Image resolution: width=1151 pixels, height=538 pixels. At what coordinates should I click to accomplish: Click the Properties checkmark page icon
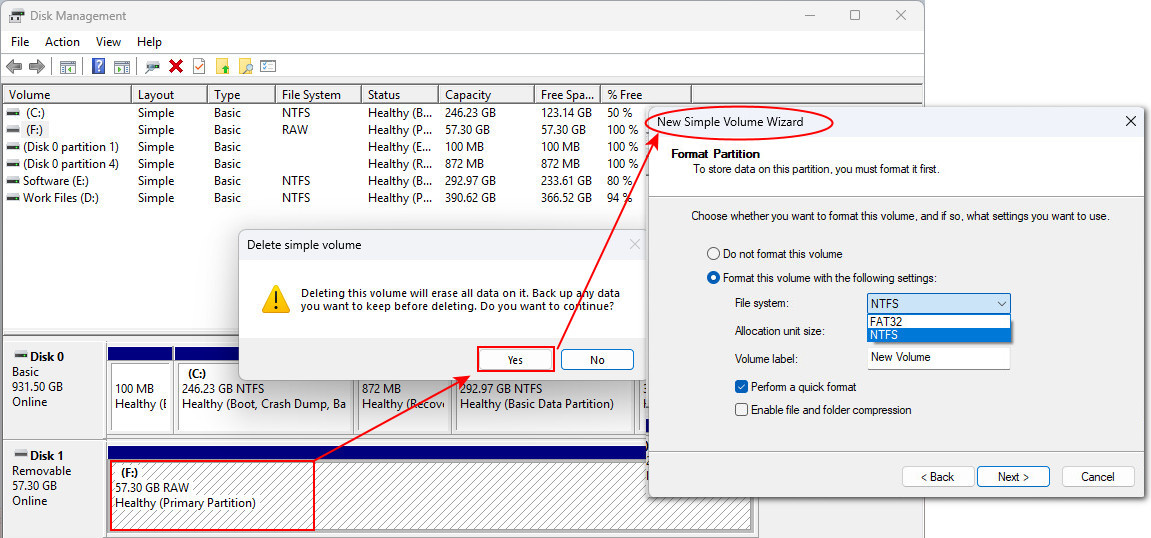tap(198, 67)
